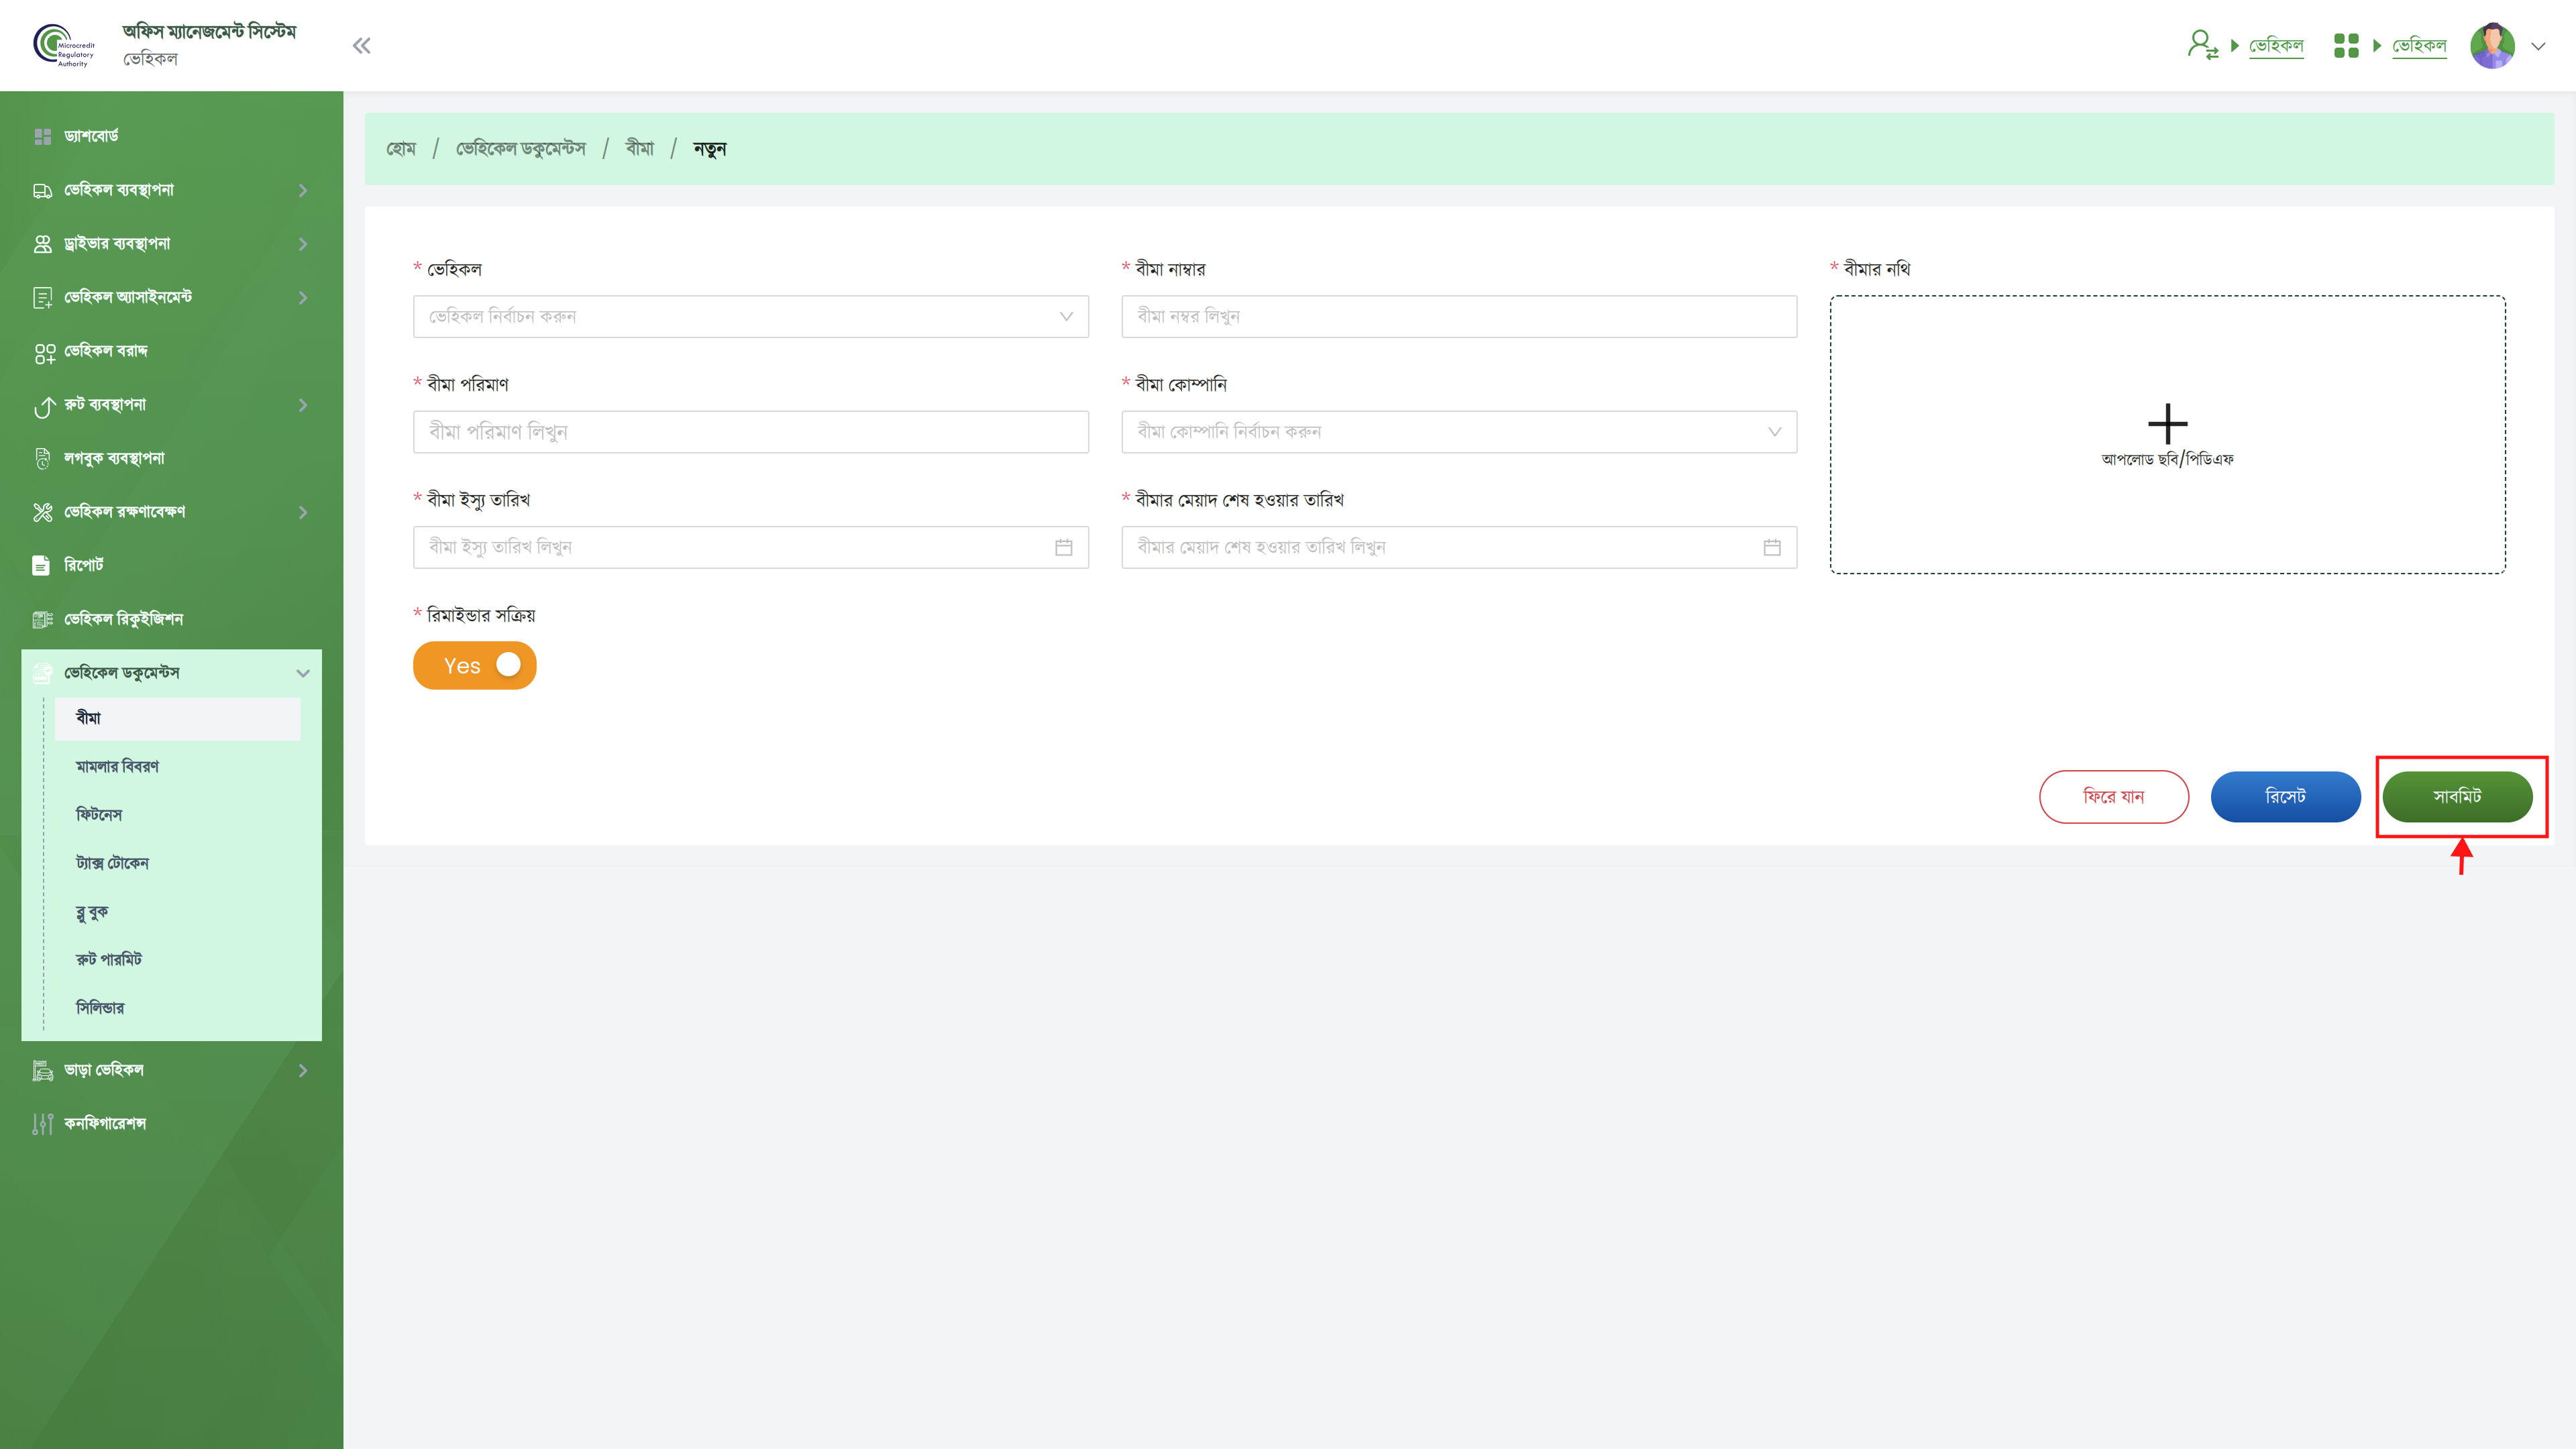
Task: Open the profile dropdown arrow beside avatar
Action: [x=2538, y=46]
